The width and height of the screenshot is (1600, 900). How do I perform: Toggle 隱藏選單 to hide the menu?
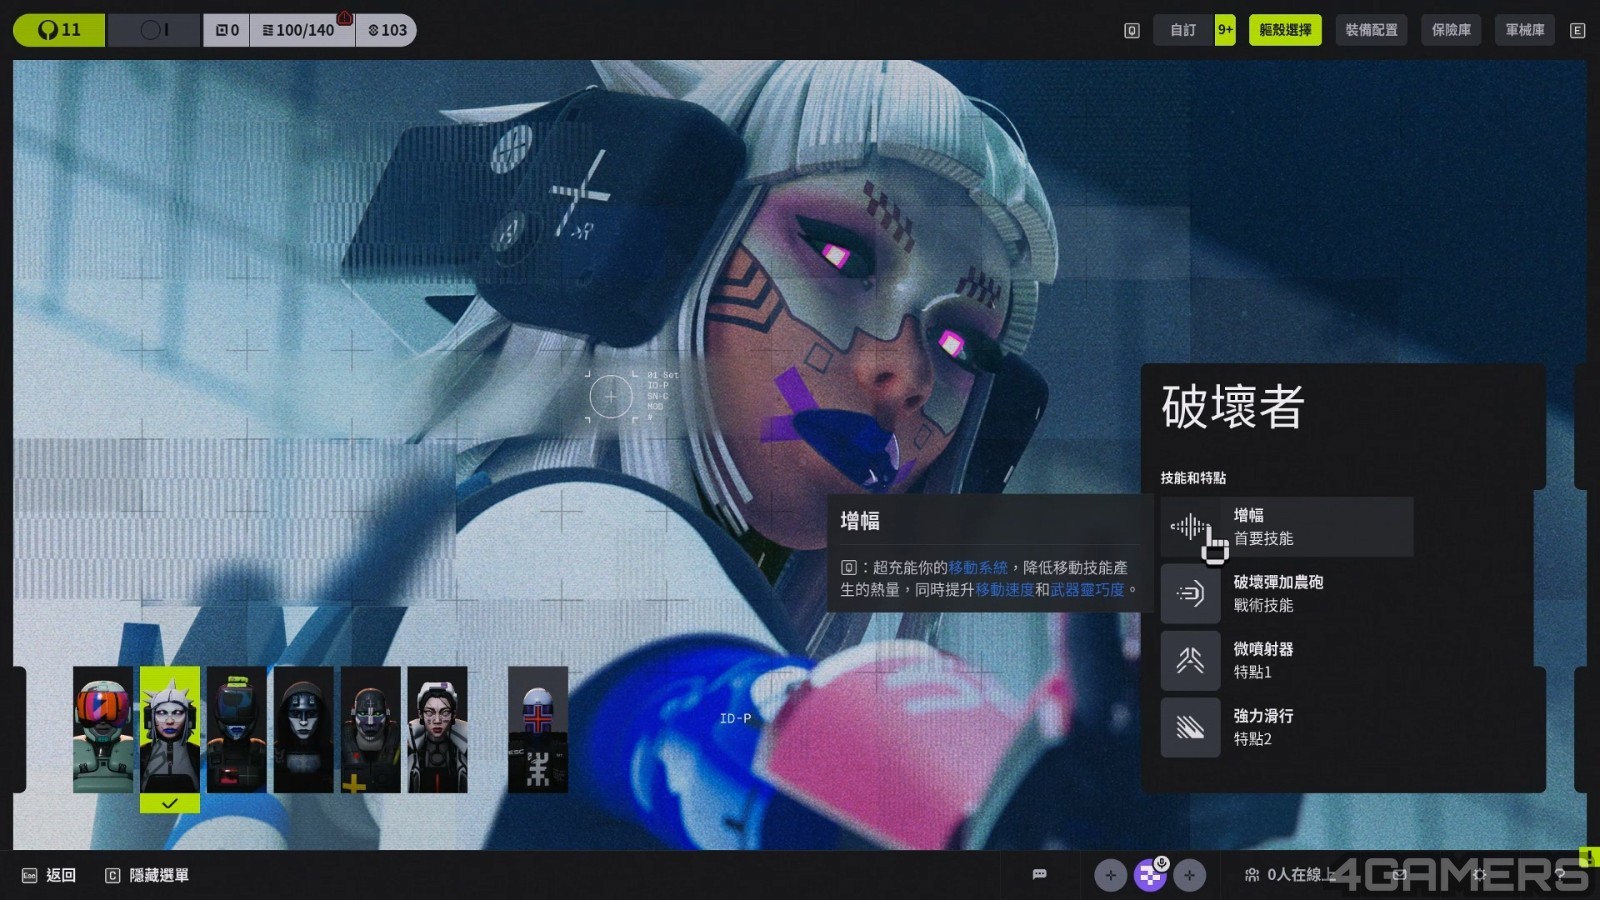click(x=148, y=876)
